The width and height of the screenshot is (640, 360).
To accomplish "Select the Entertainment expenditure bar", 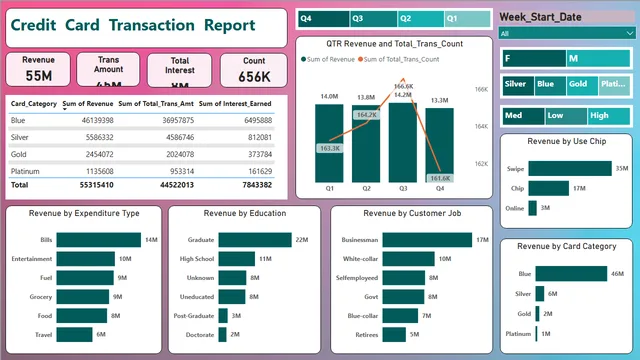I will 86,259.
